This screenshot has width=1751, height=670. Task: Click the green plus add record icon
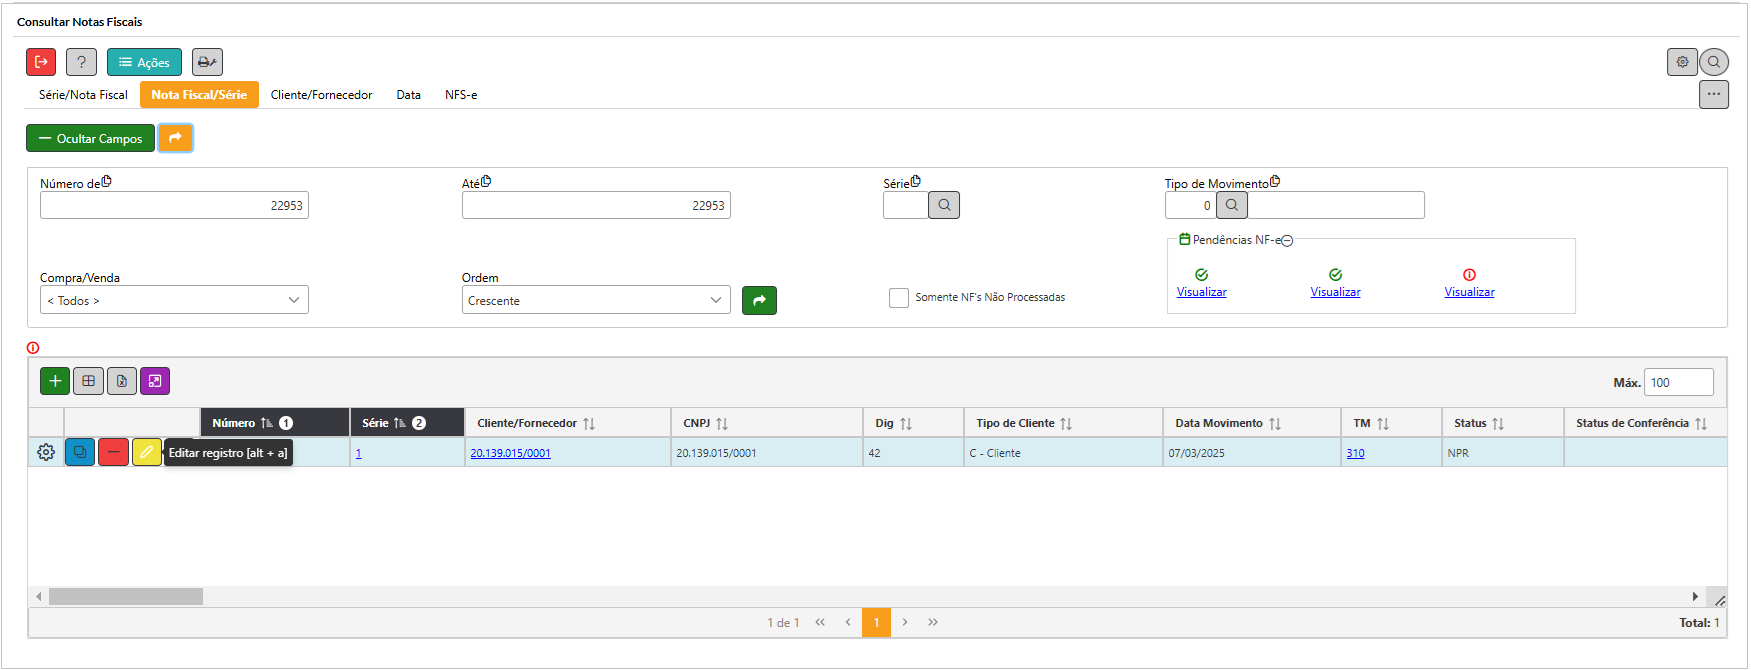(55, 381)
